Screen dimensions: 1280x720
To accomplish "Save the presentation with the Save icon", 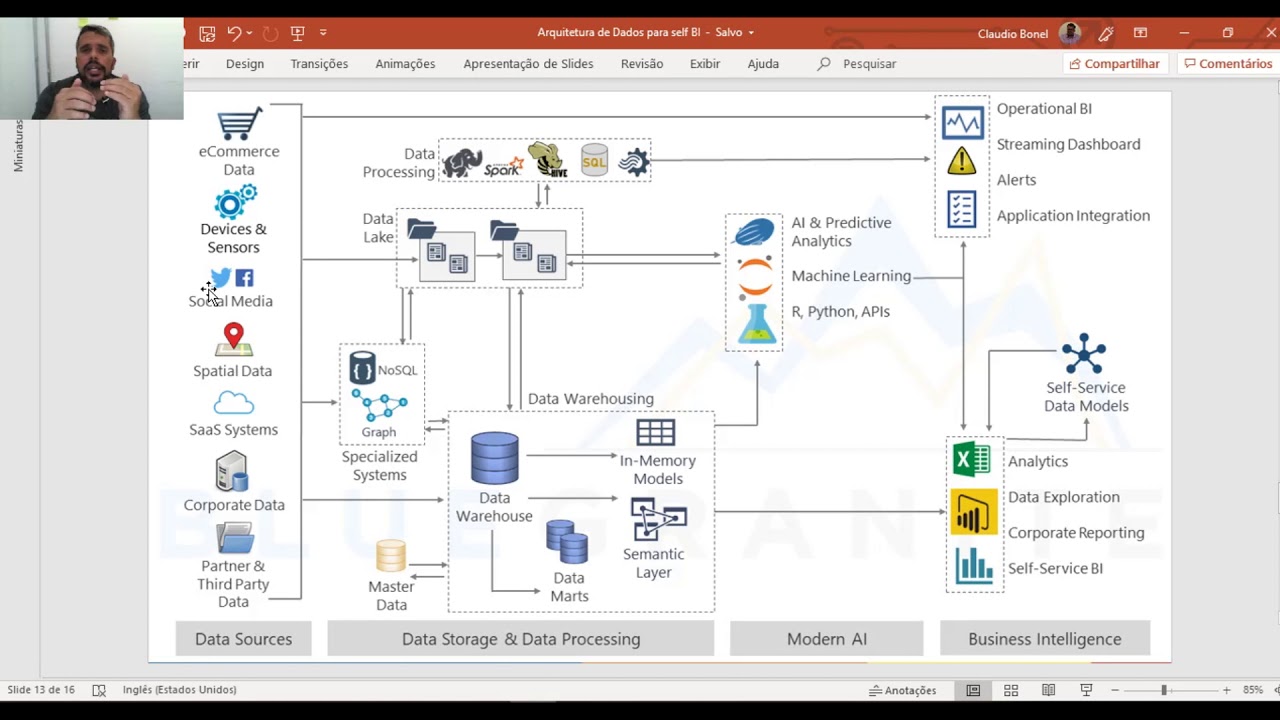I will [207, 33].
